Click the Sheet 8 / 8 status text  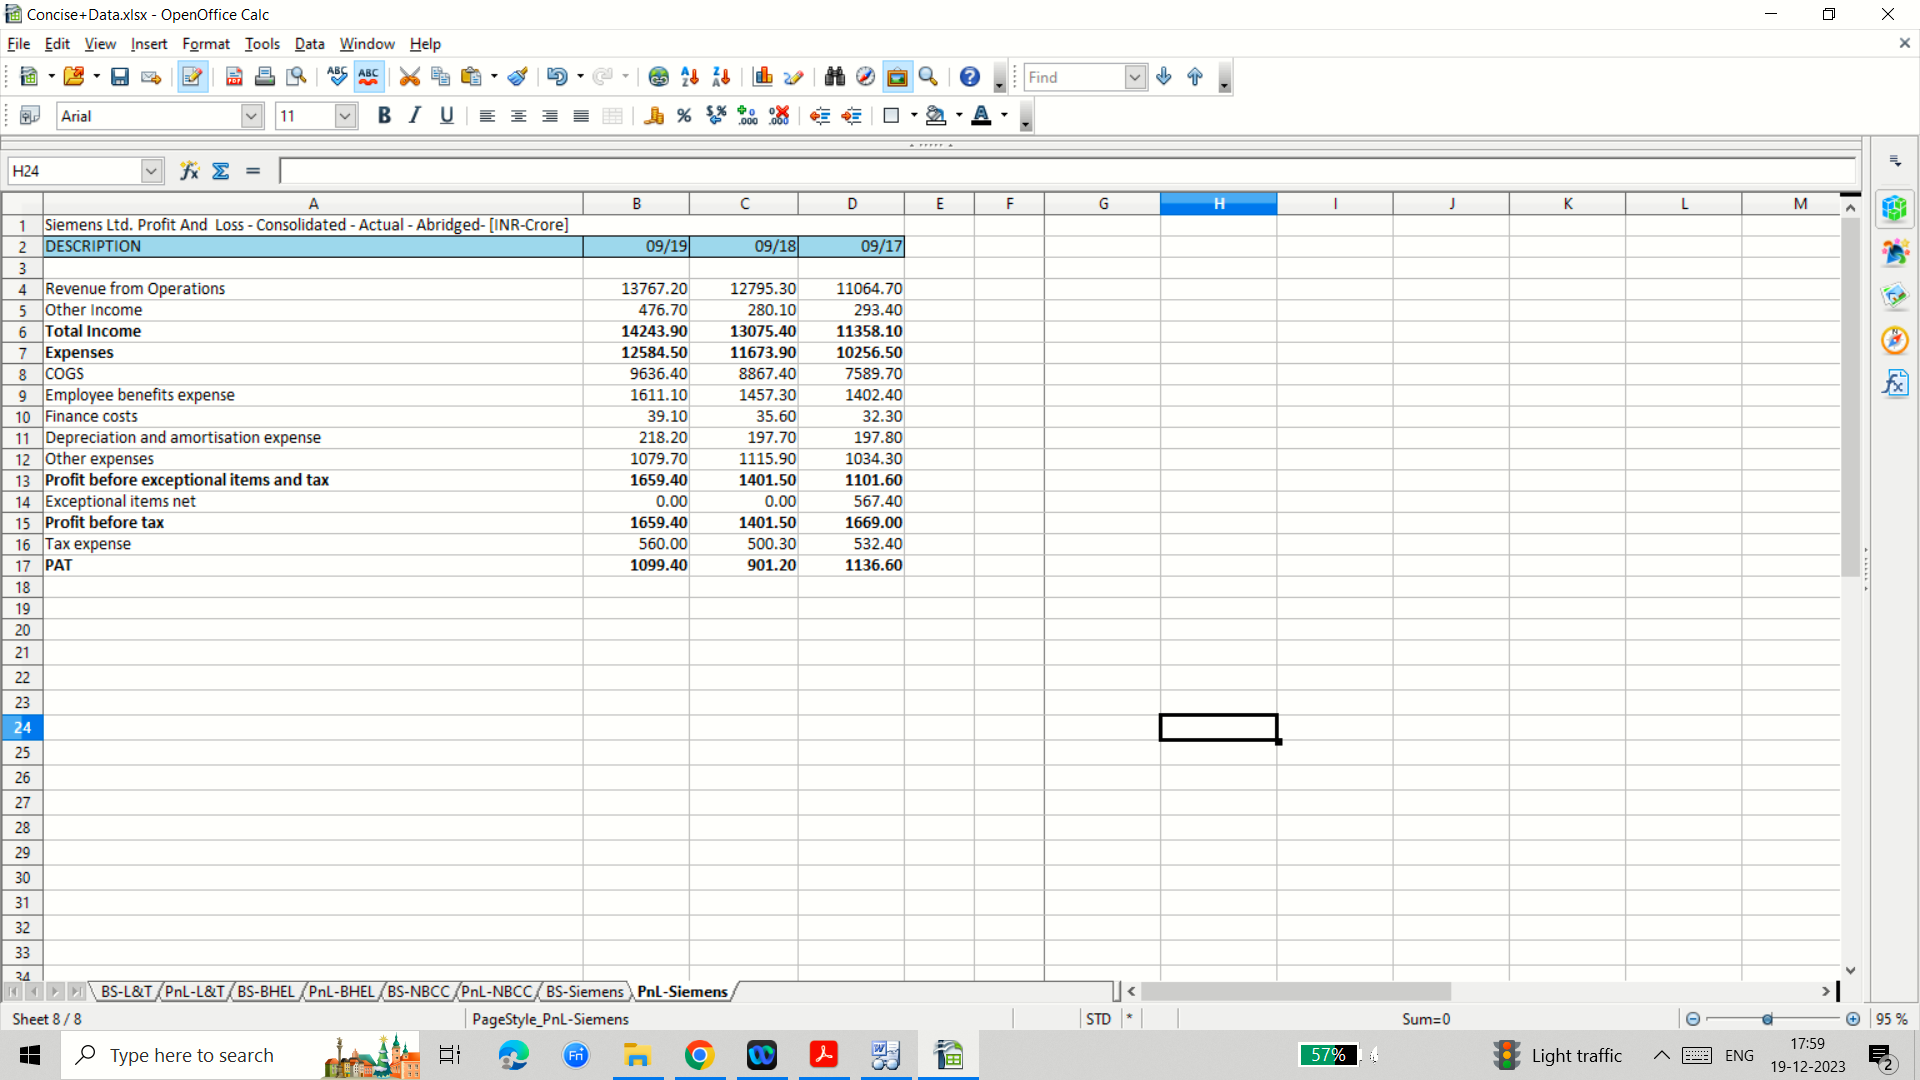[47, 1018]
